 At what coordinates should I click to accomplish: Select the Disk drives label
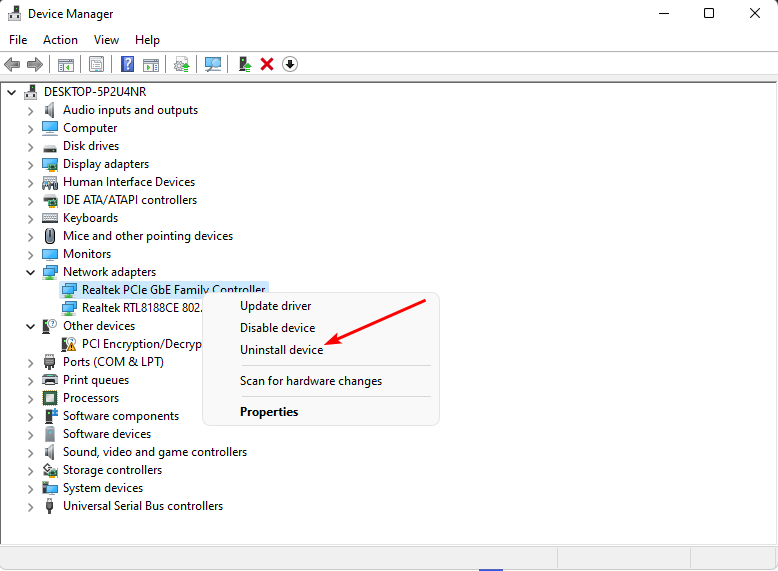(x=91, y=146)
